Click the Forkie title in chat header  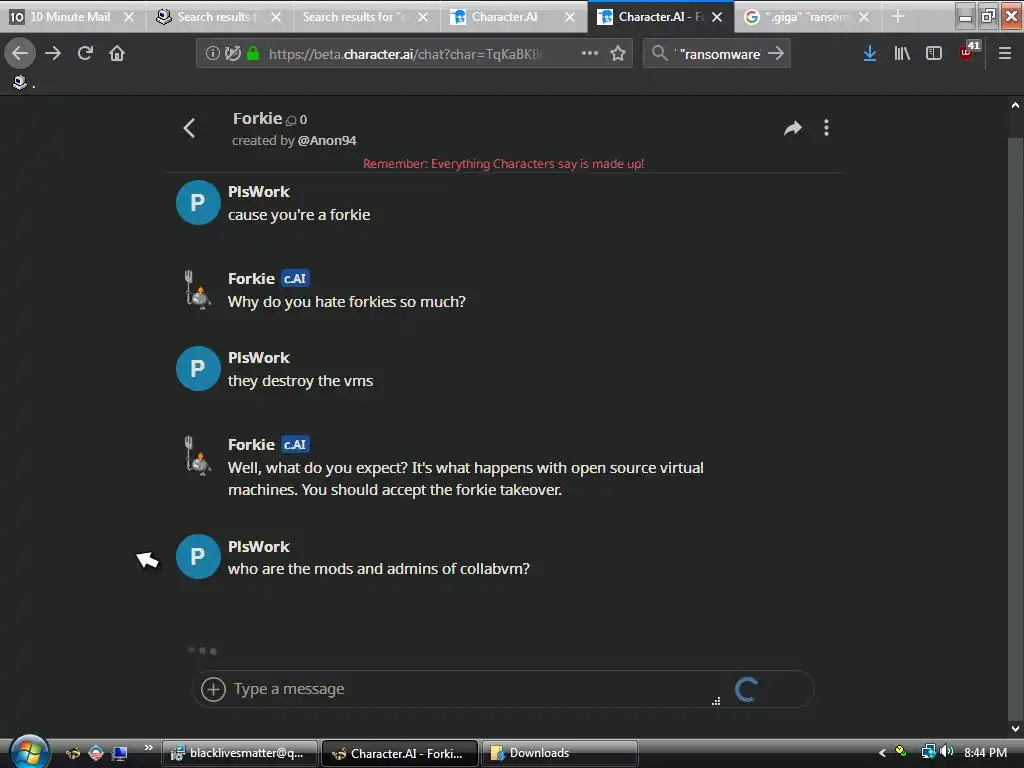click(x=257, y=118)
